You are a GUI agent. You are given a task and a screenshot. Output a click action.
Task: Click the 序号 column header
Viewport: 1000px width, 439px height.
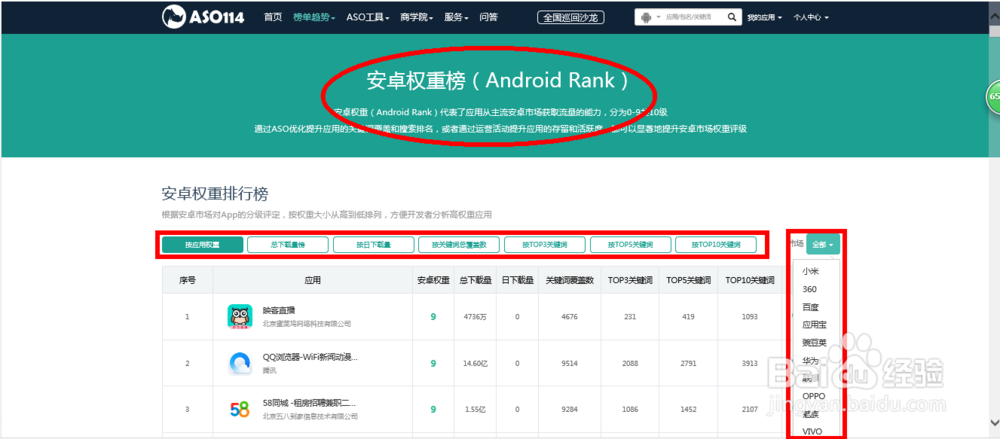(187, 280)
